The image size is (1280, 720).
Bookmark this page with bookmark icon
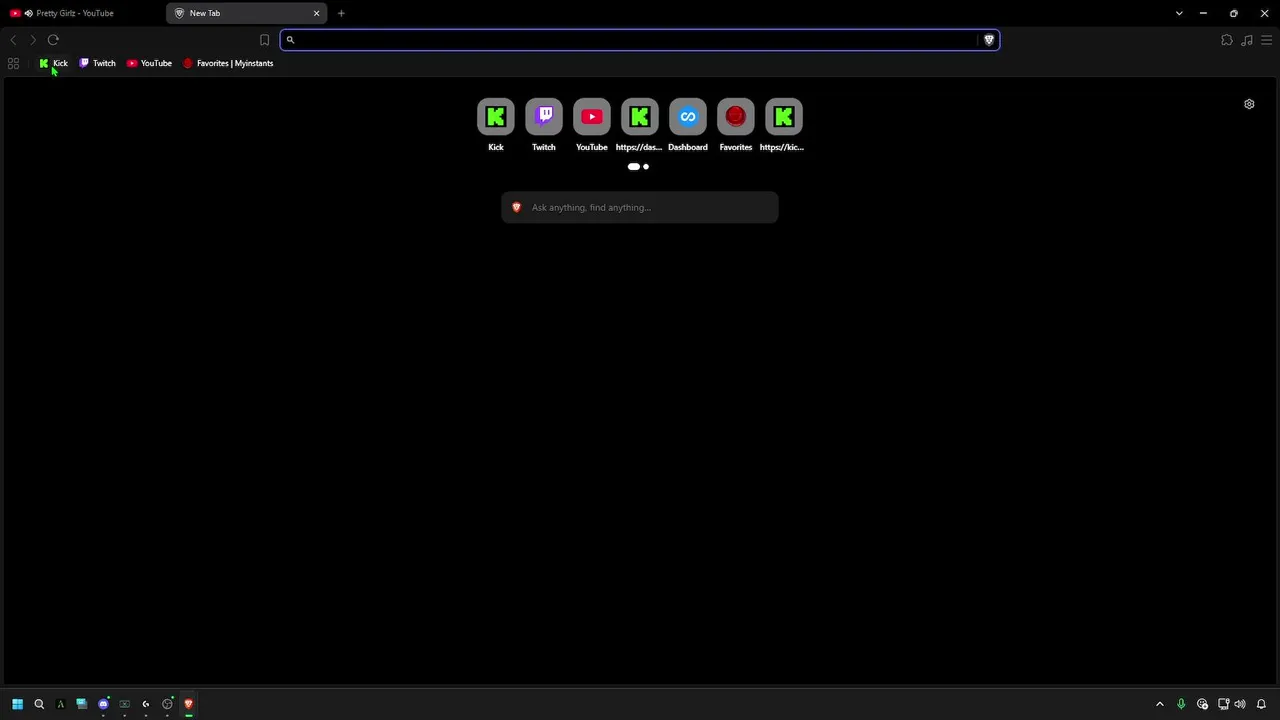pyautogui.click(x=264, y=40)
